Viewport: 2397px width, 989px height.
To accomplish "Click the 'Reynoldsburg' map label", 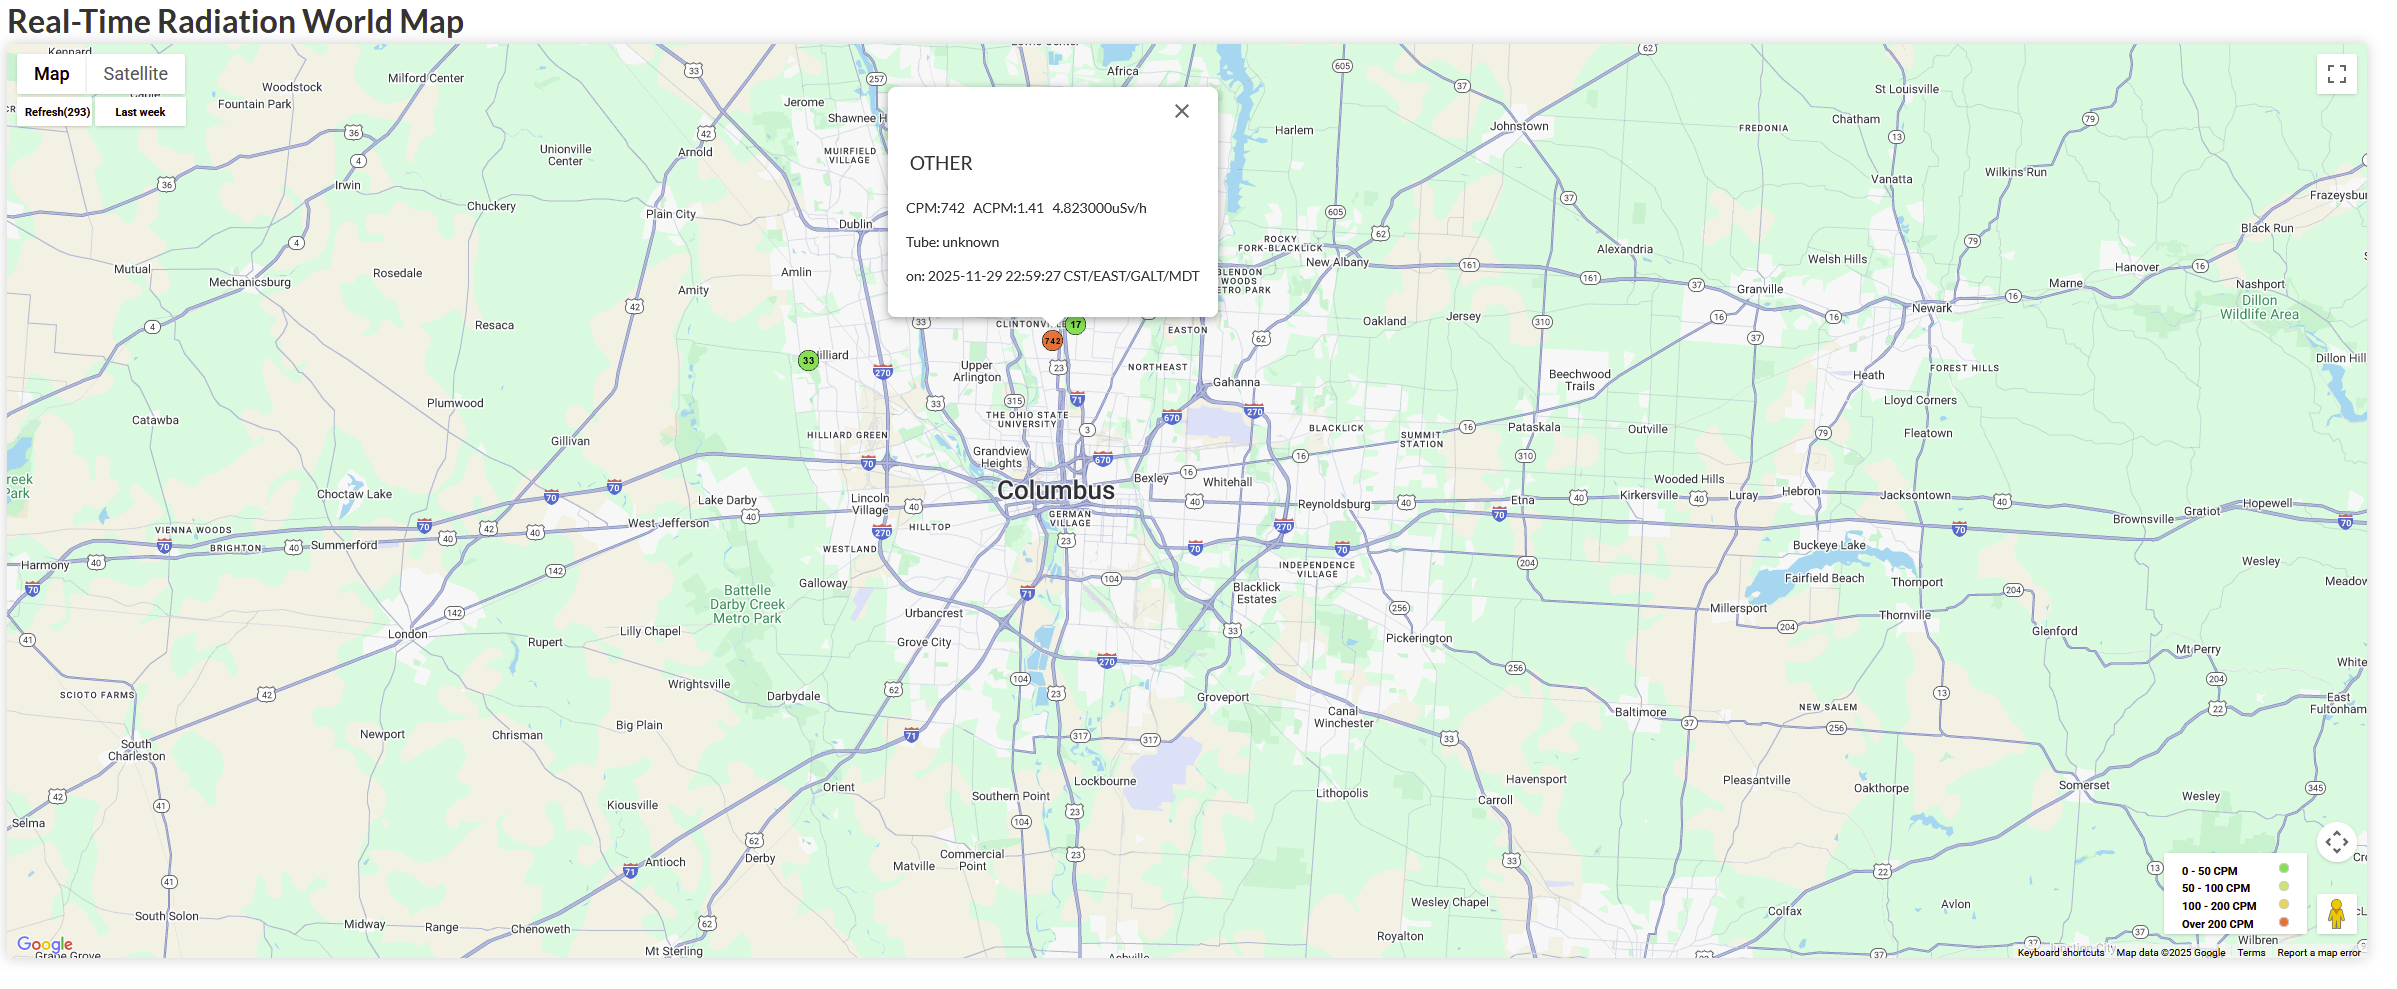I will click(1334, 504).
